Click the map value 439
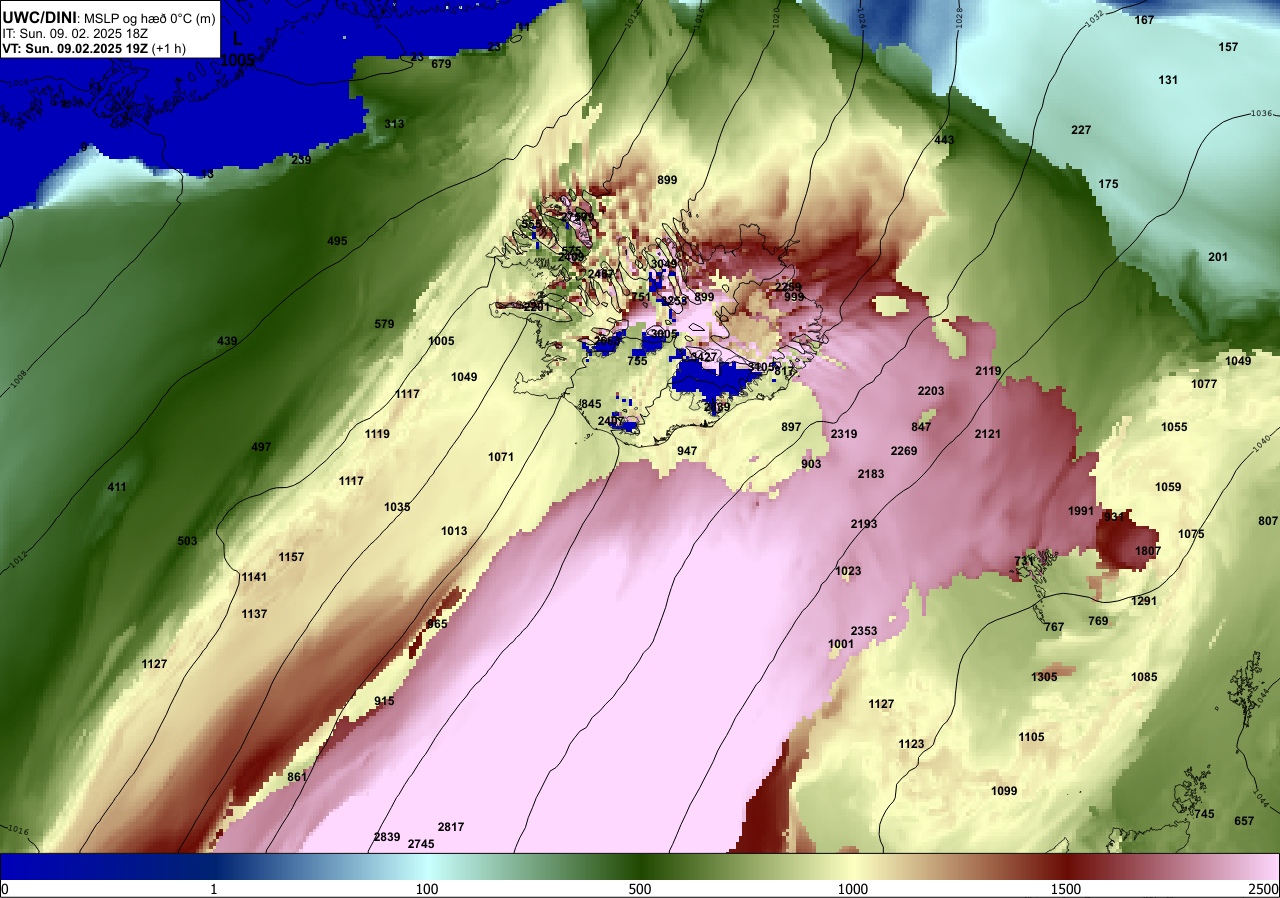 (x=227, y=342)
